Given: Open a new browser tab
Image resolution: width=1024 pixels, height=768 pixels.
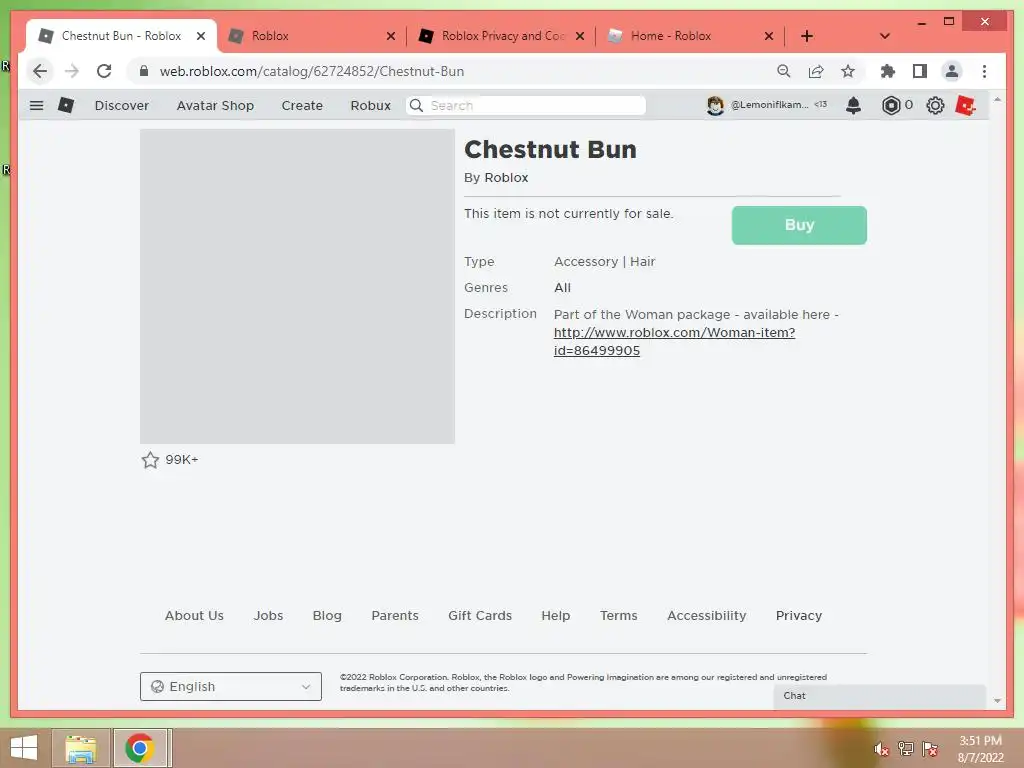Looking at the screenshot, I should [807, 36].
